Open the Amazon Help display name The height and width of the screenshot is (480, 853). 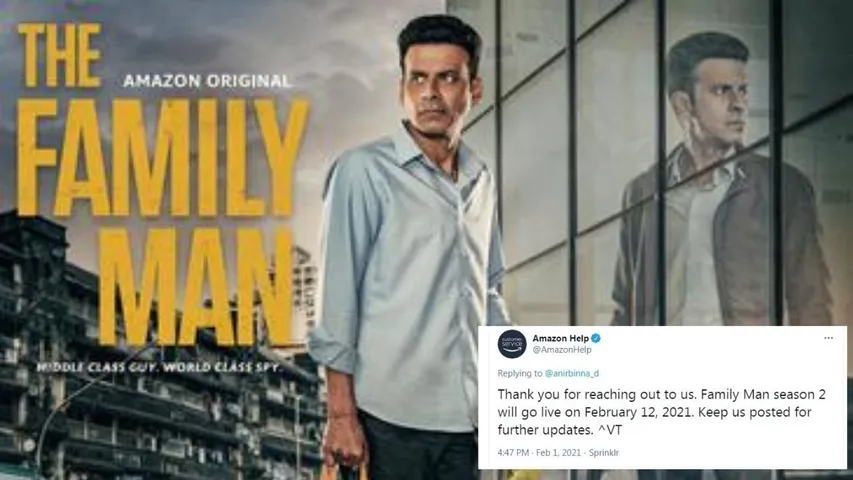pos(560,339)
